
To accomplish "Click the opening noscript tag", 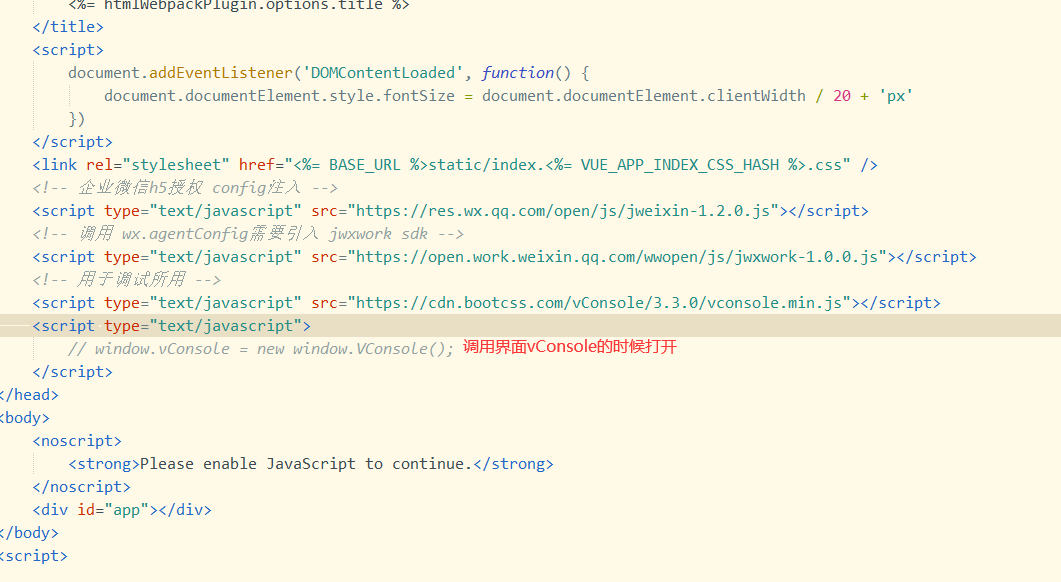I will pyautogui.click(x=77, y=441).
